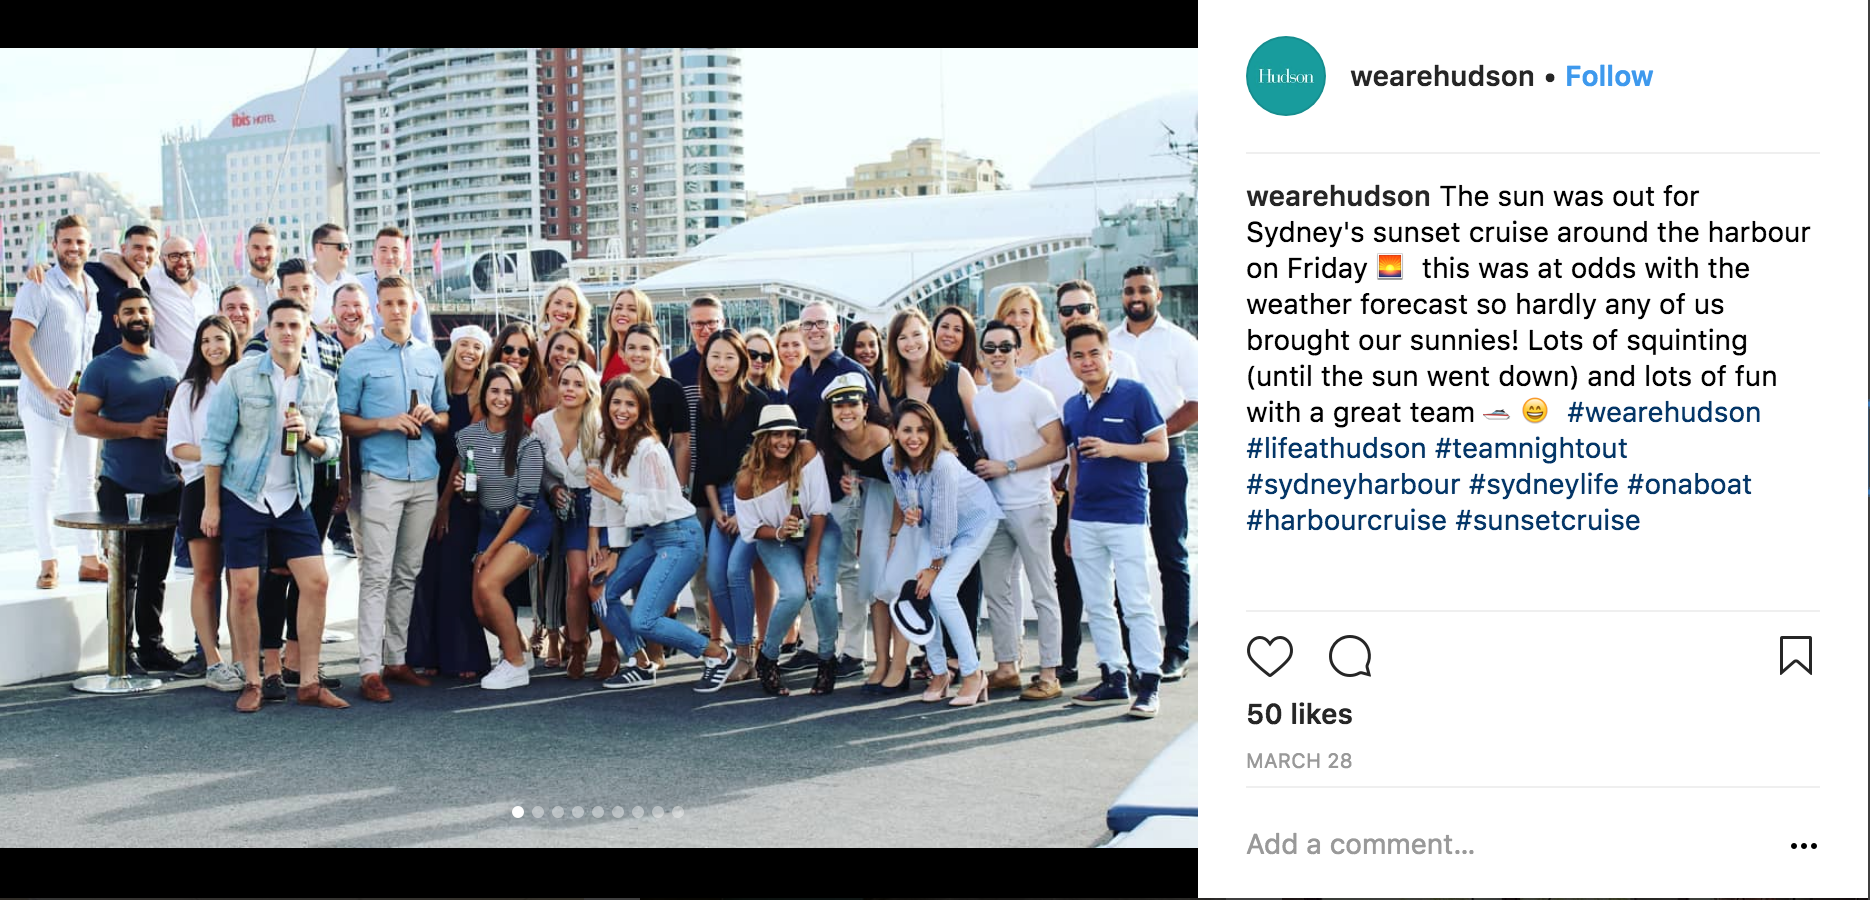
Task: Open the #sunsetcruise hashtag
Action: [x=1548, y=520]
